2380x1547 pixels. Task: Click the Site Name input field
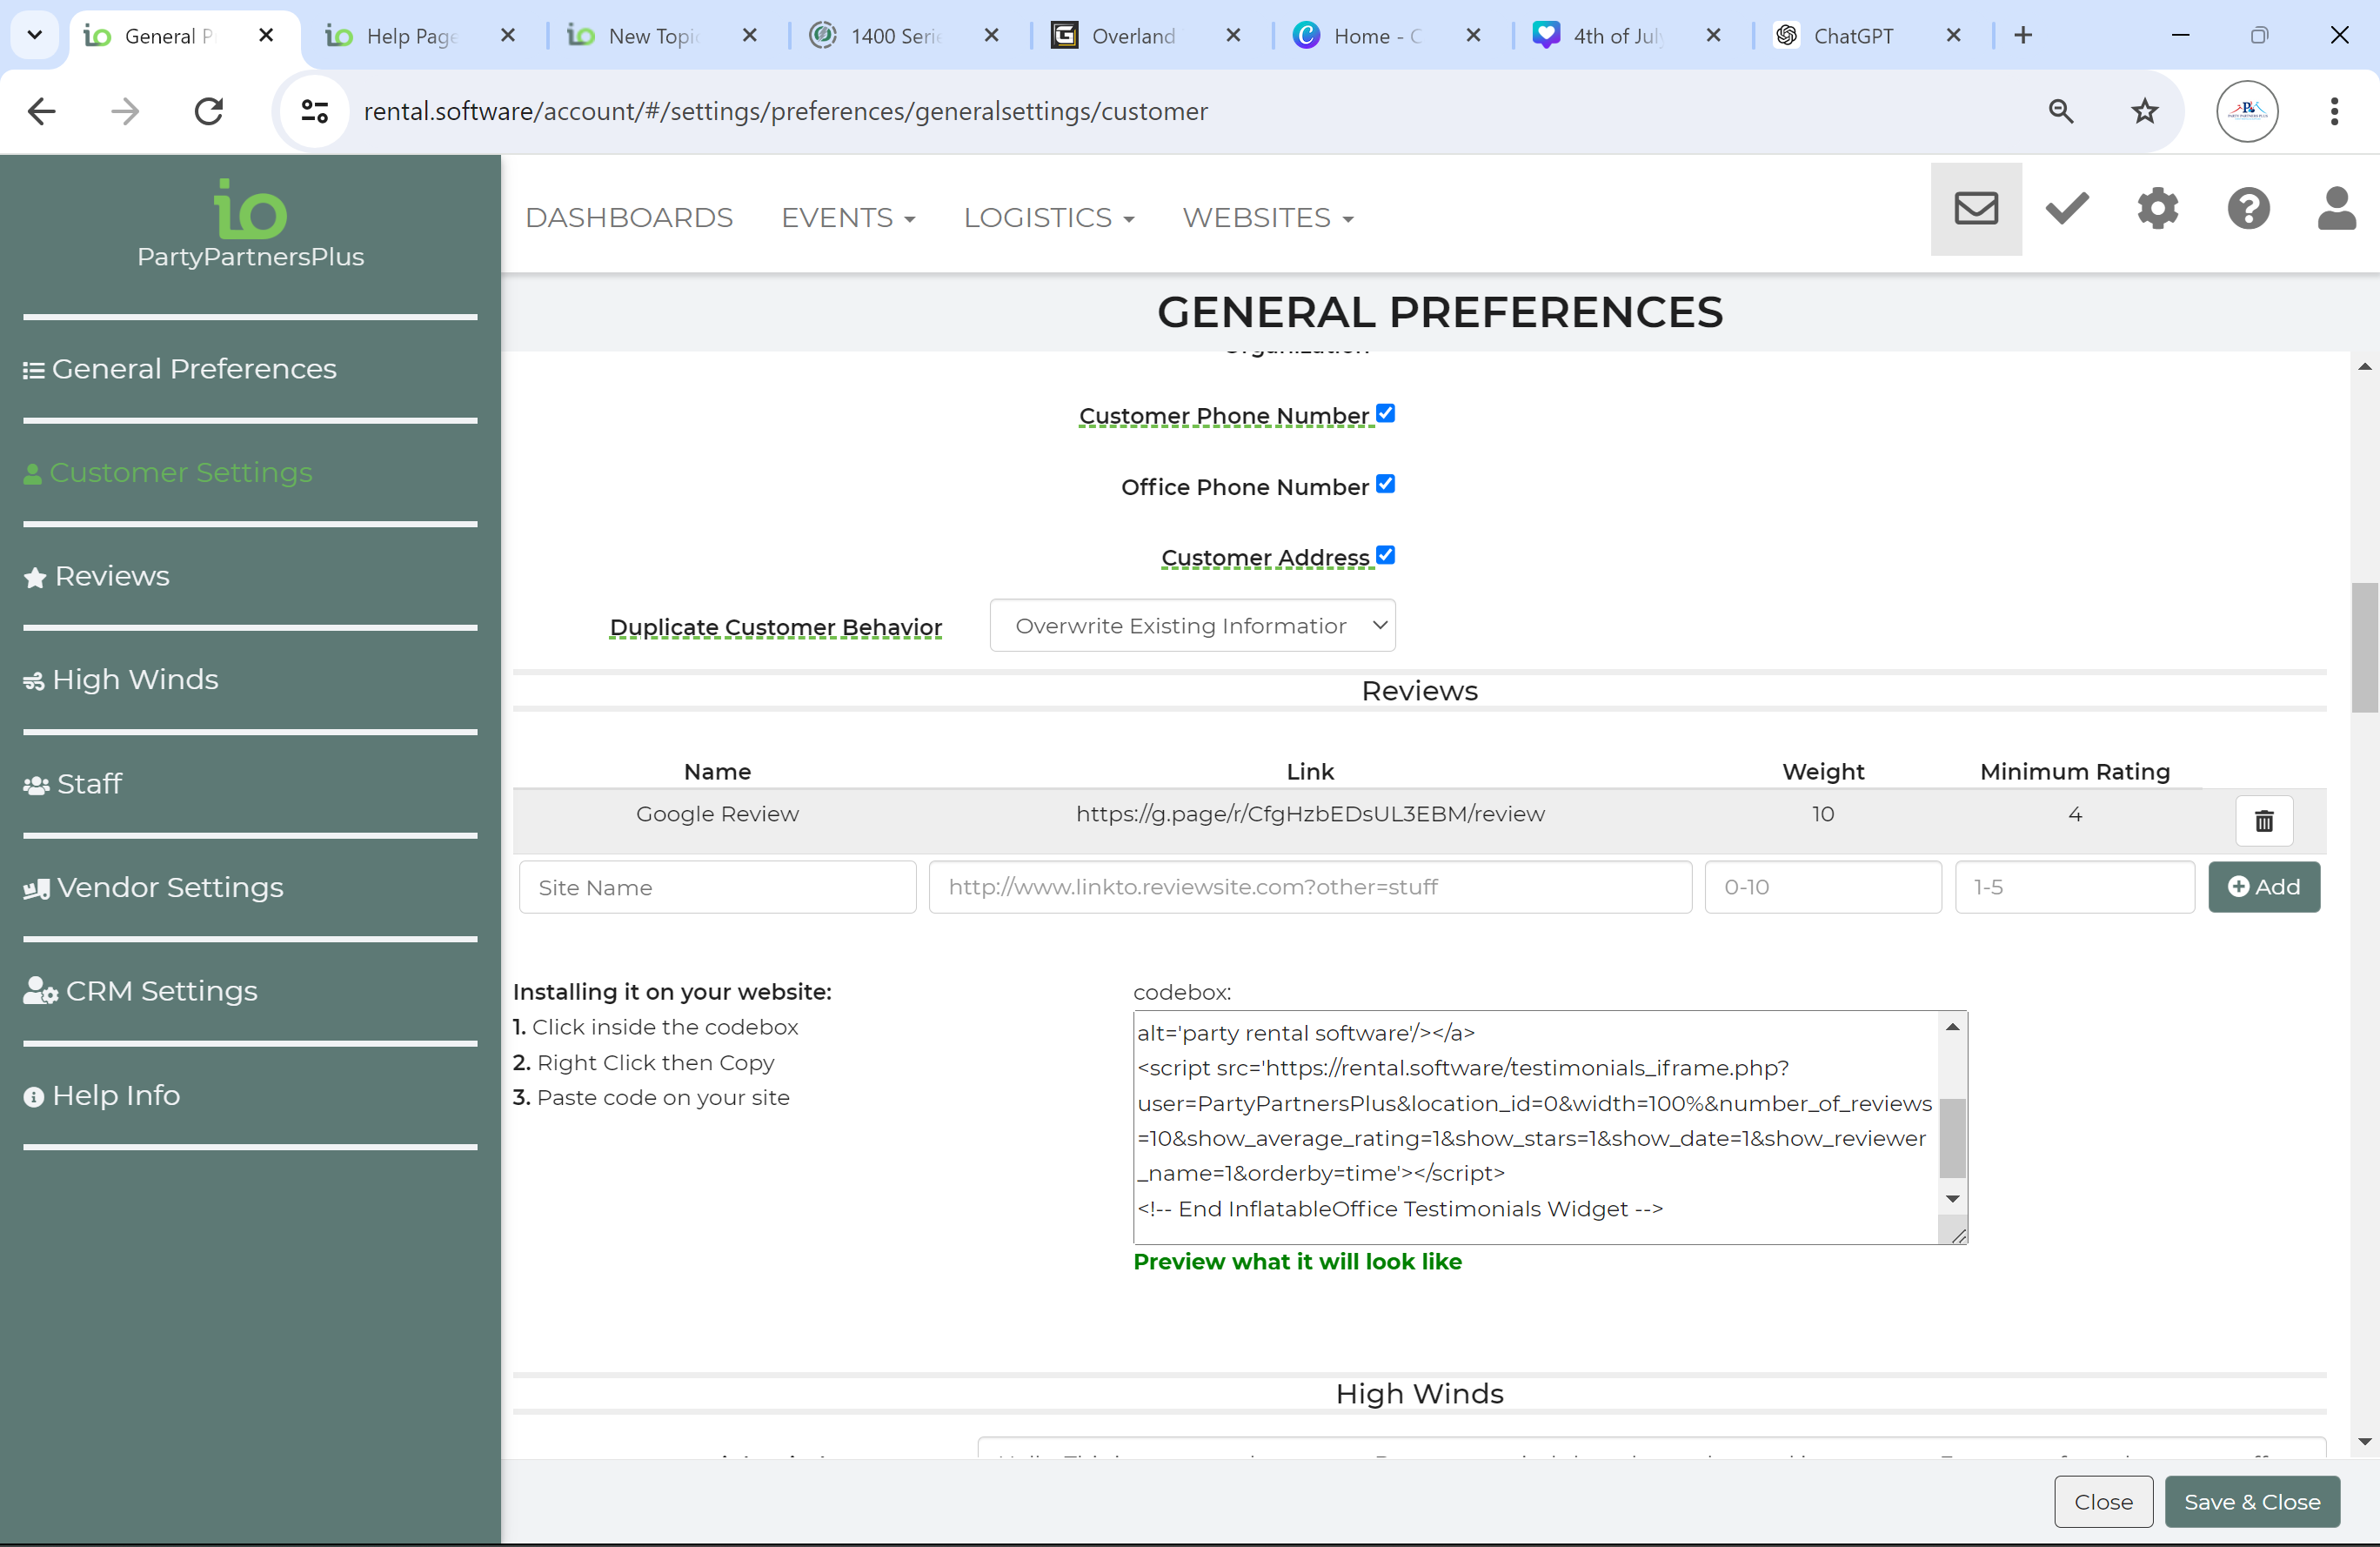pyautogui.click(x=717, y=887)
